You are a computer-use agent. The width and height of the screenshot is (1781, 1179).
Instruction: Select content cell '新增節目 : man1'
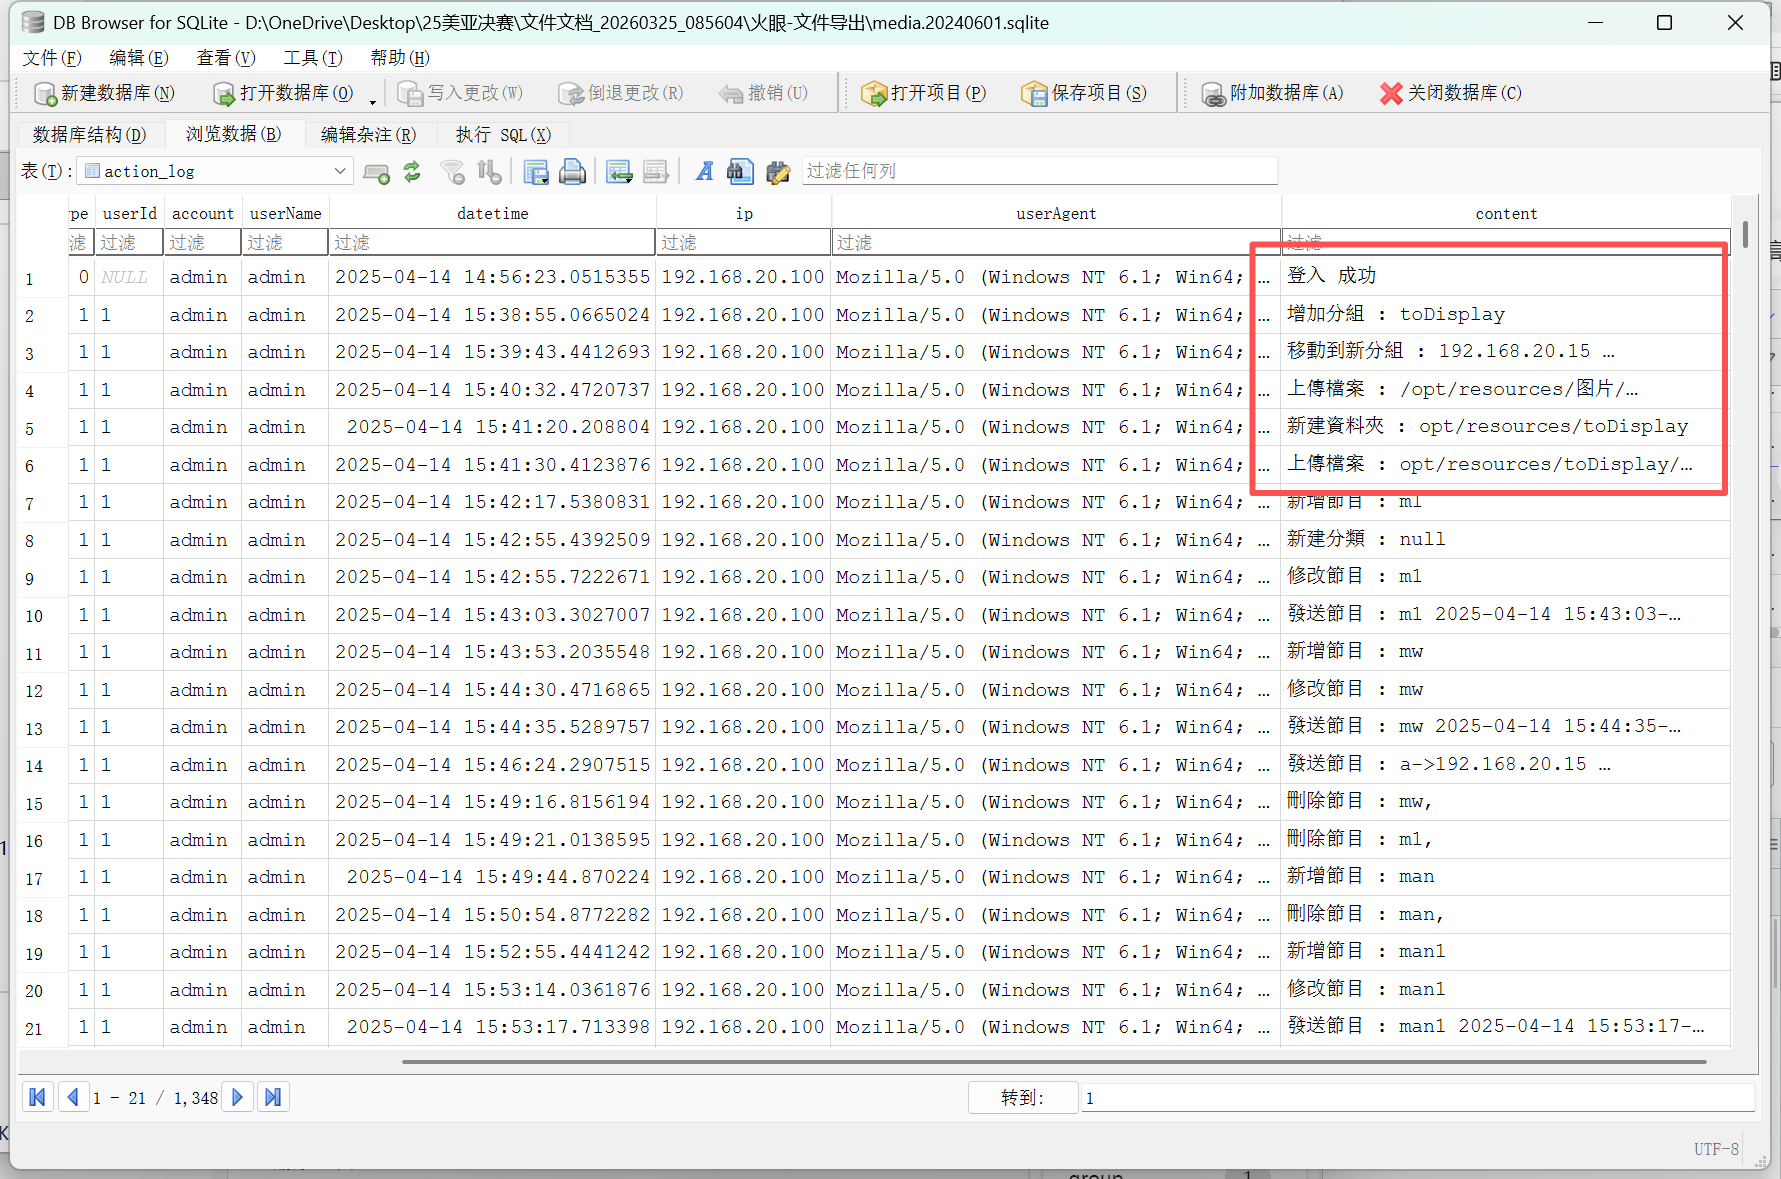1505,952
